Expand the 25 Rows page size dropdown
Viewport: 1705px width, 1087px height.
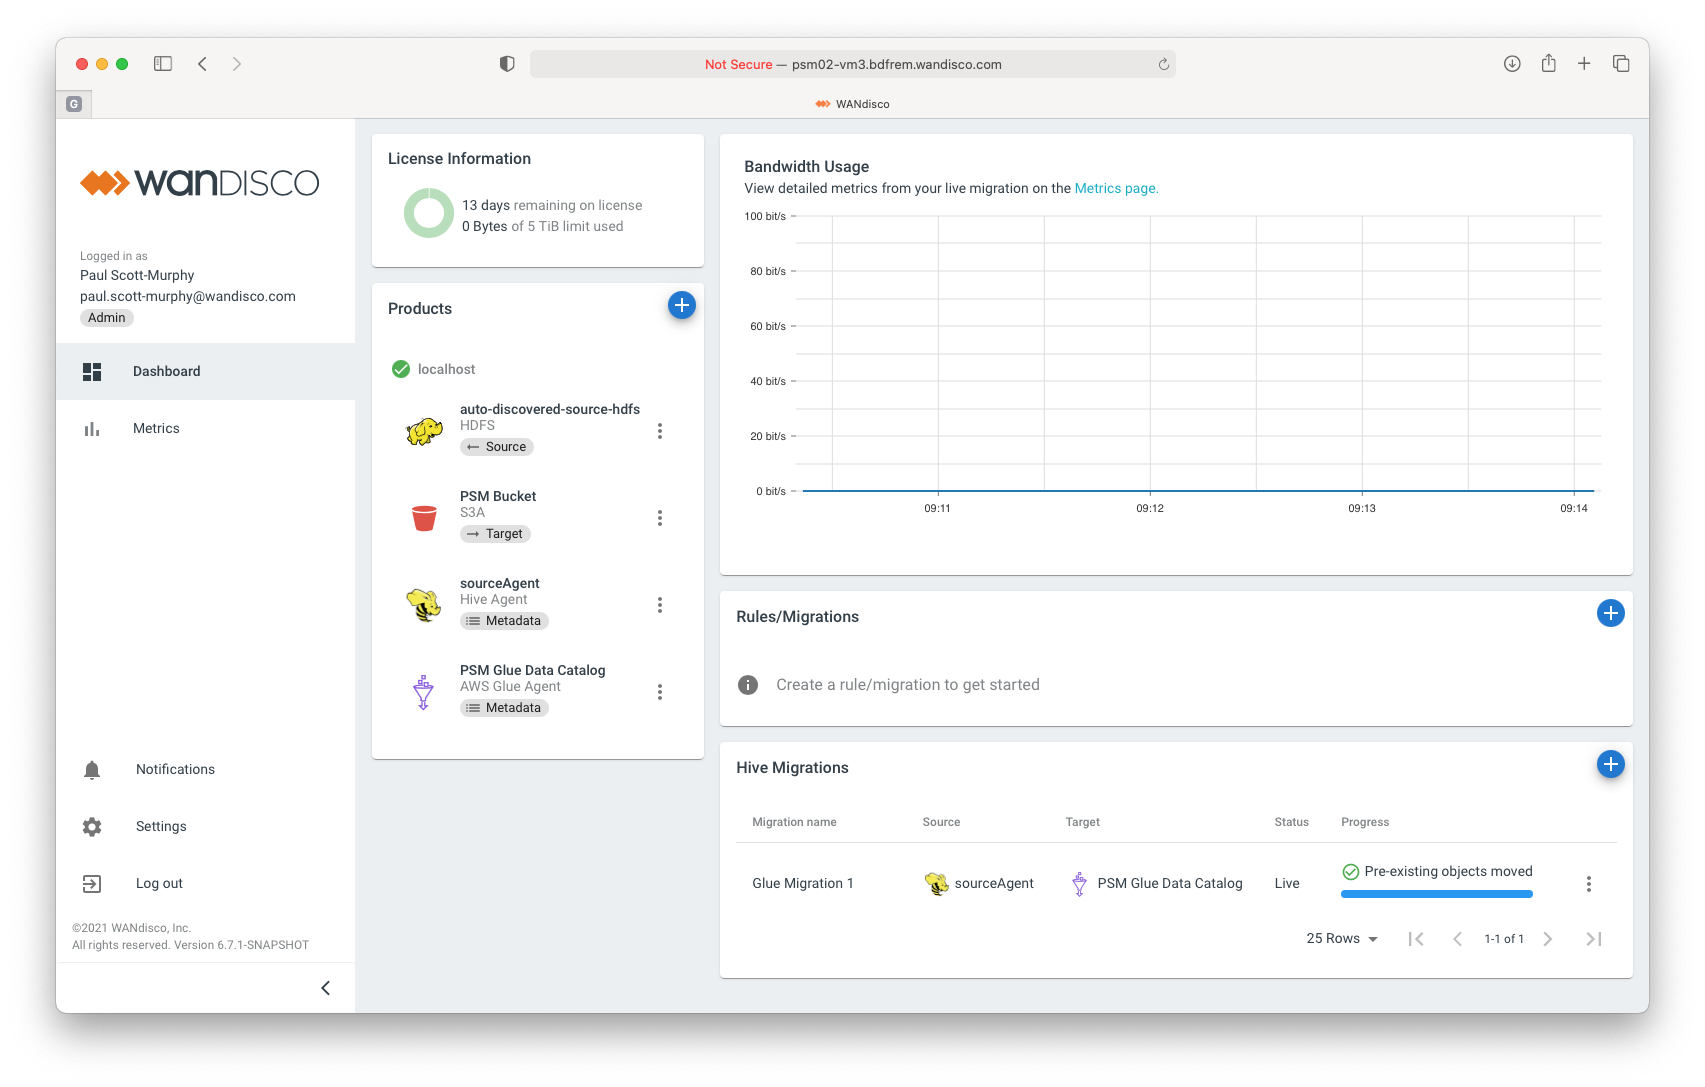pyautogui.click(x=1342, y=938)
